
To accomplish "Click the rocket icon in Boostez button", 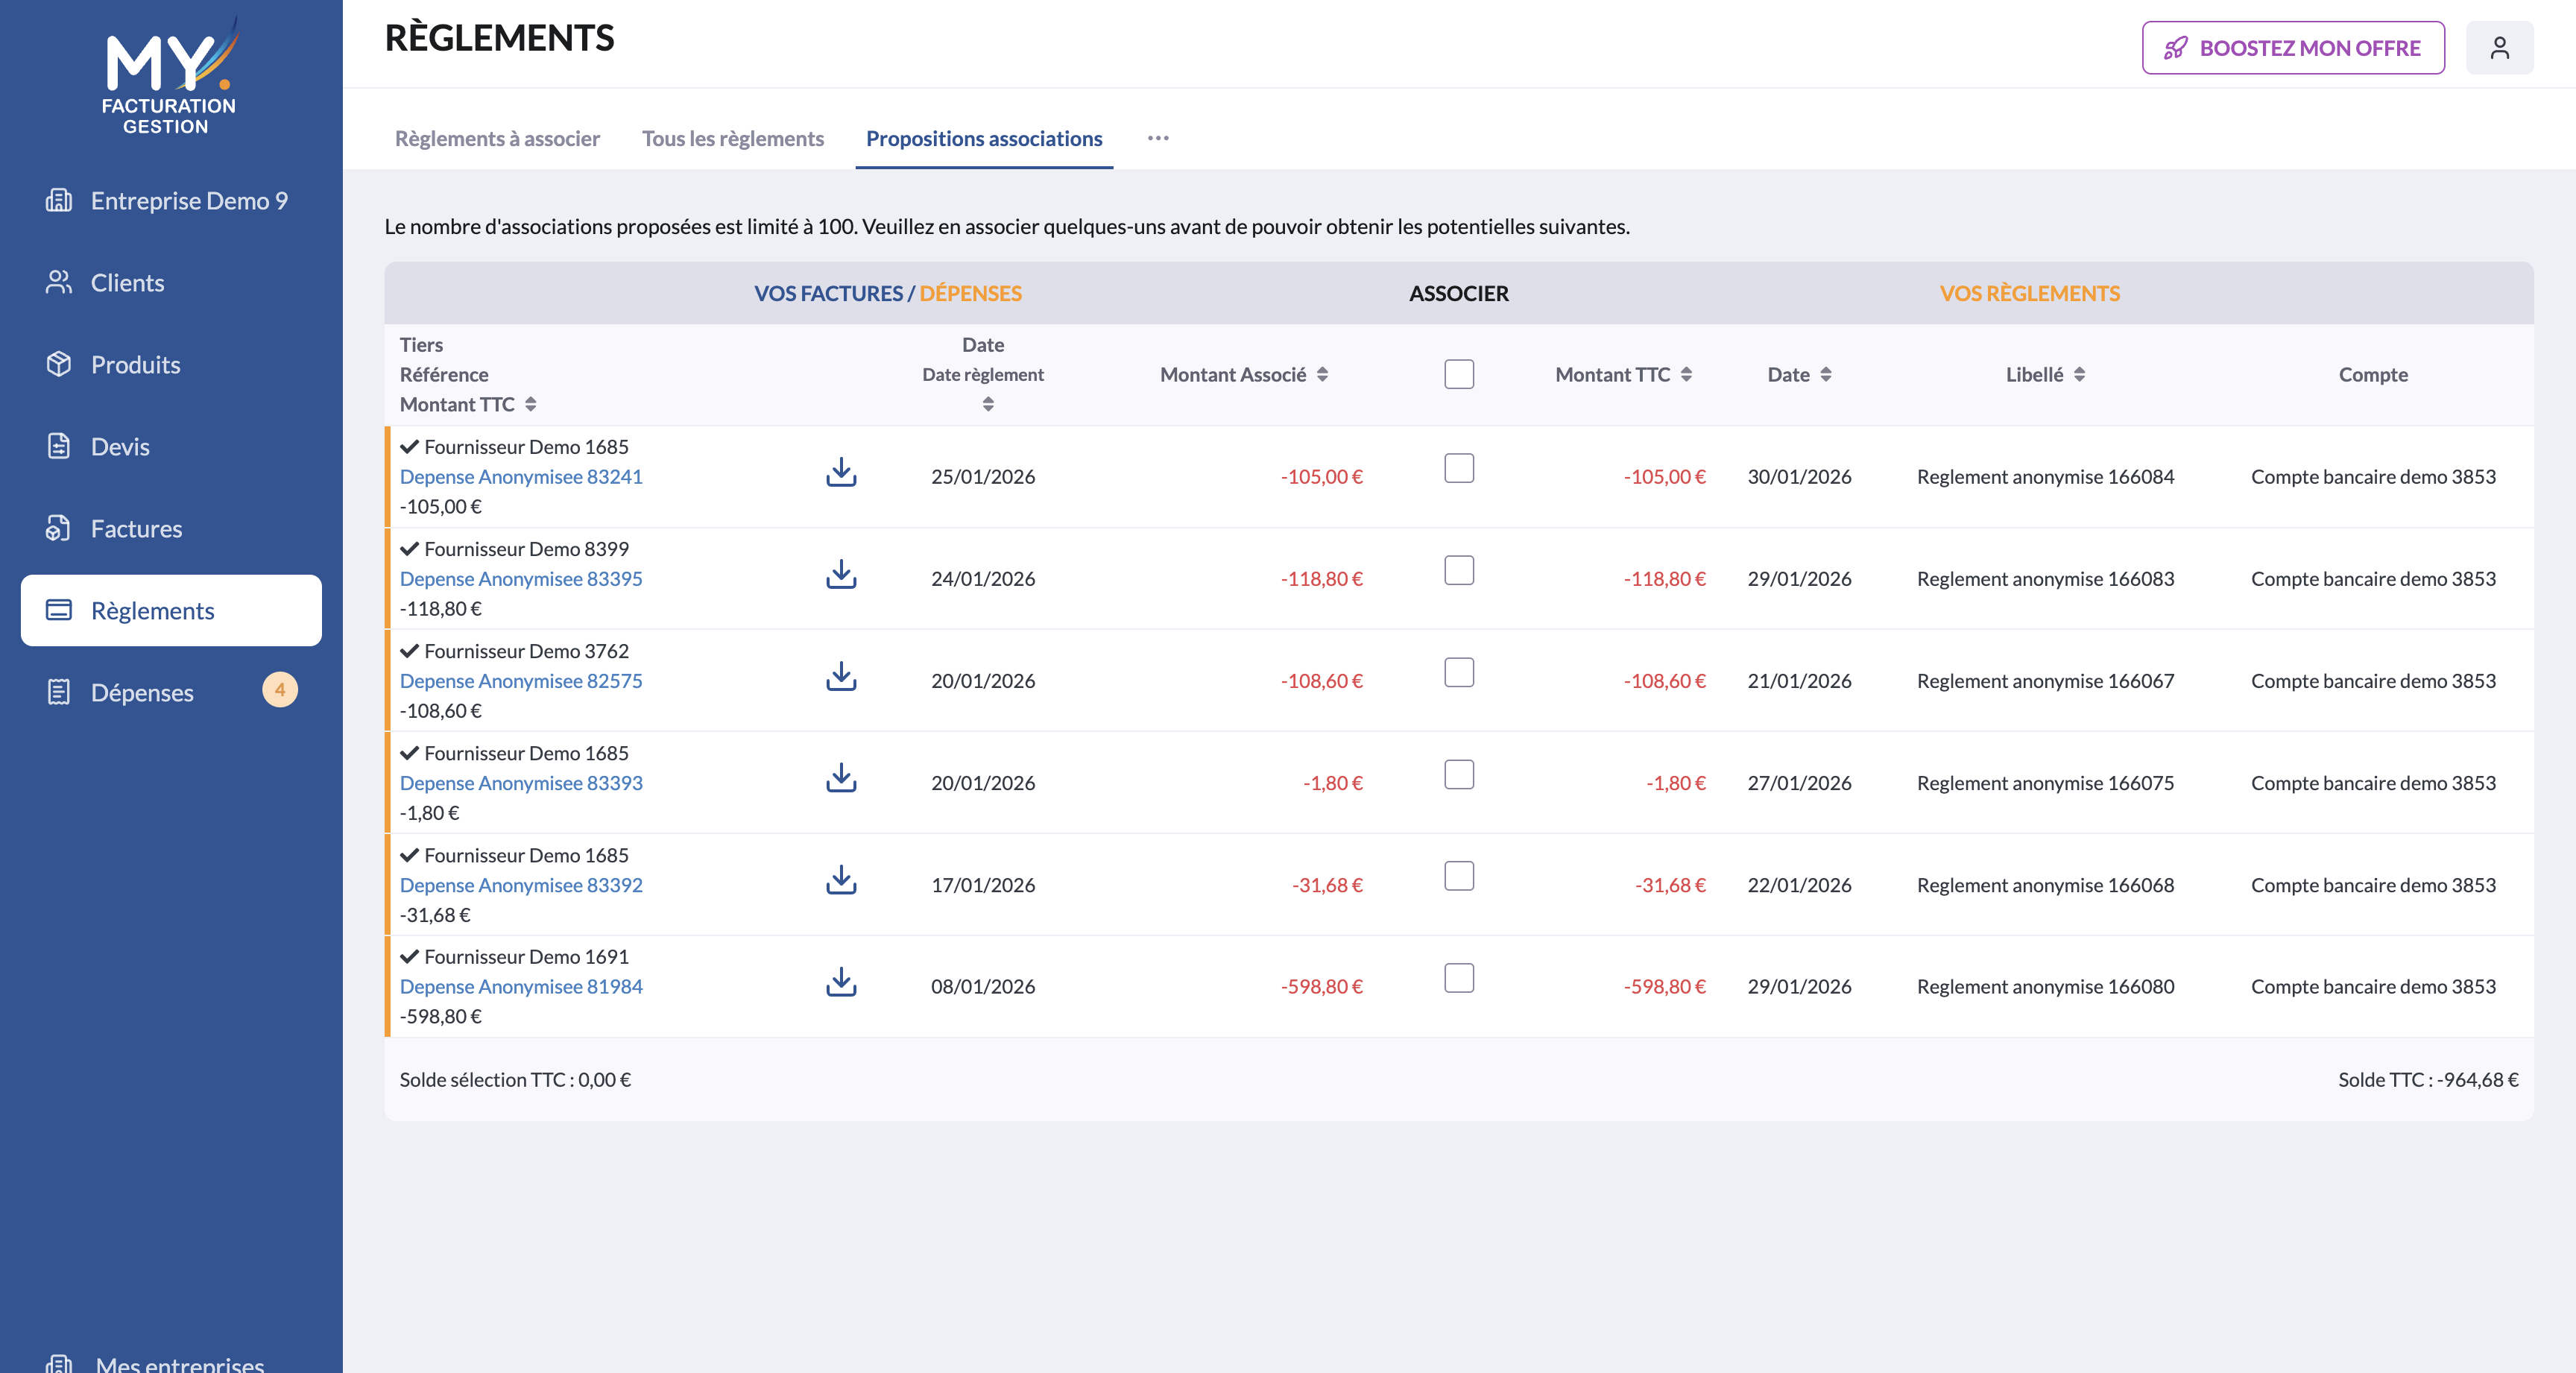I will pos(2175,48).
